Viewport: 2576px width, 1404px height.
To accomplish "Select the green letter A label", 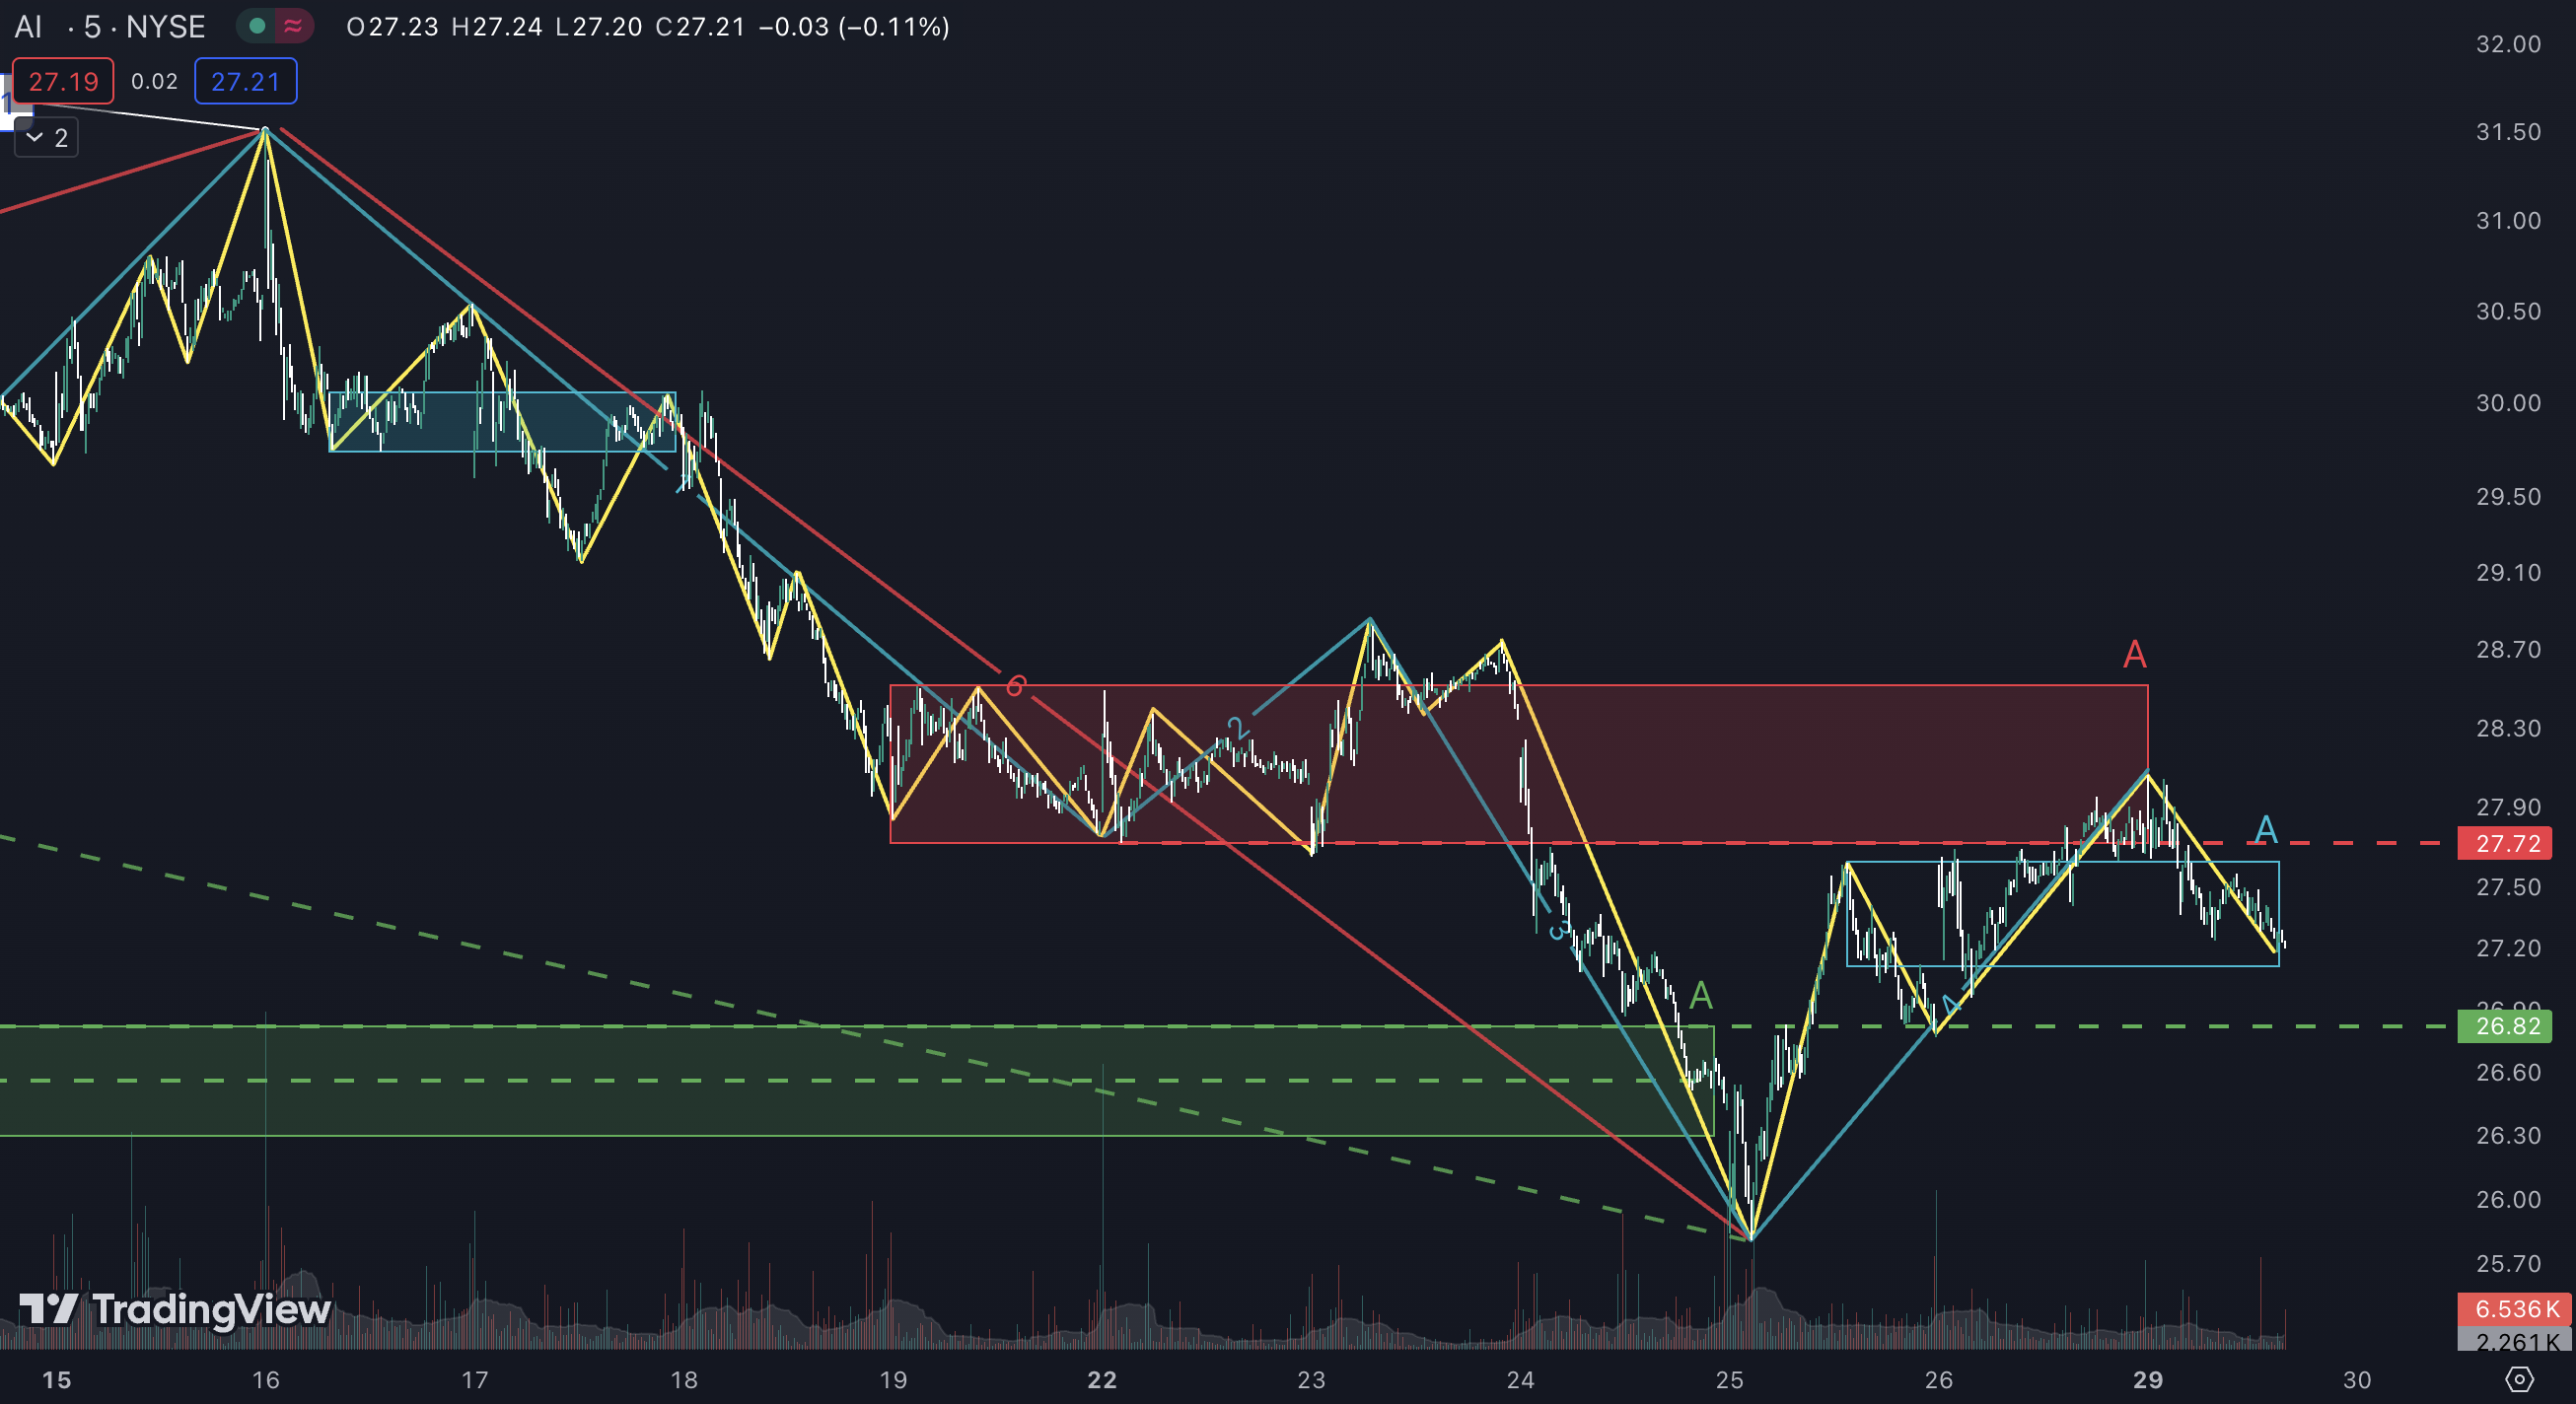I will tap(1701, 996).
